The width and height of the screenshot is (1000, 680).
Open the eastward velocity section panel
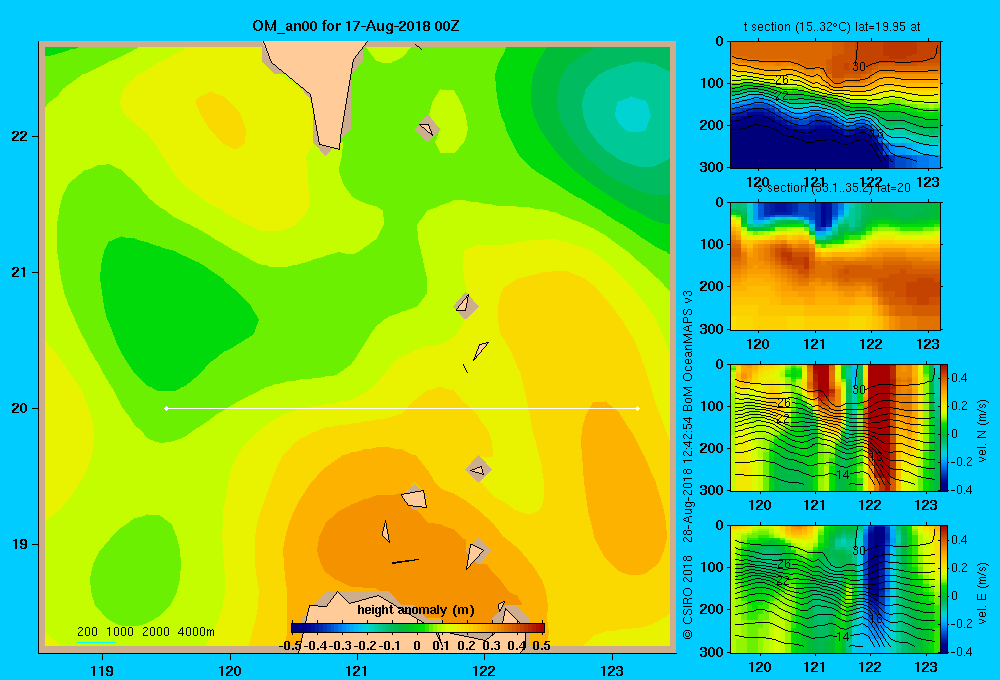[835, 589]
